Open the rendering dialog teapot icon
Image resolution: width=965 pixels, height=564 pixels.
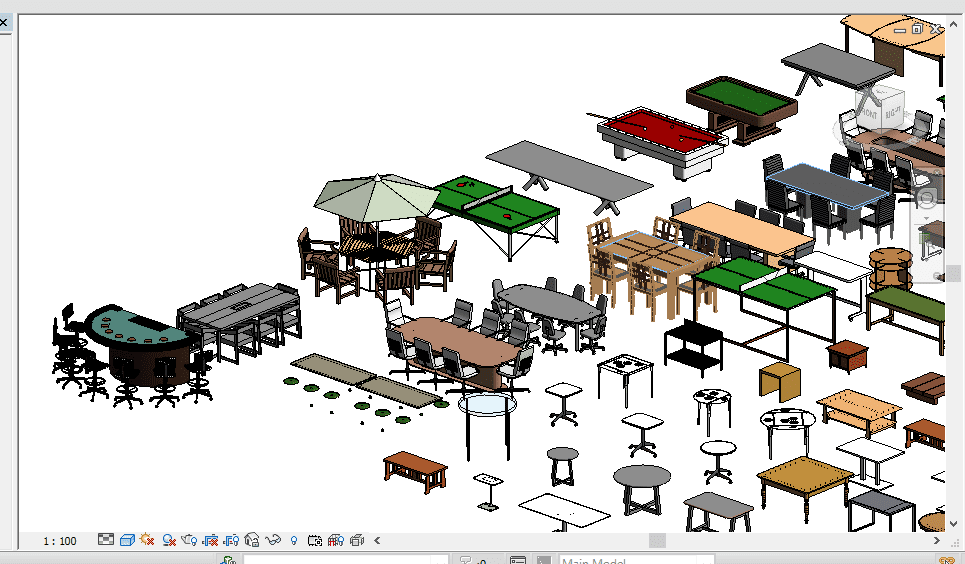189,540
